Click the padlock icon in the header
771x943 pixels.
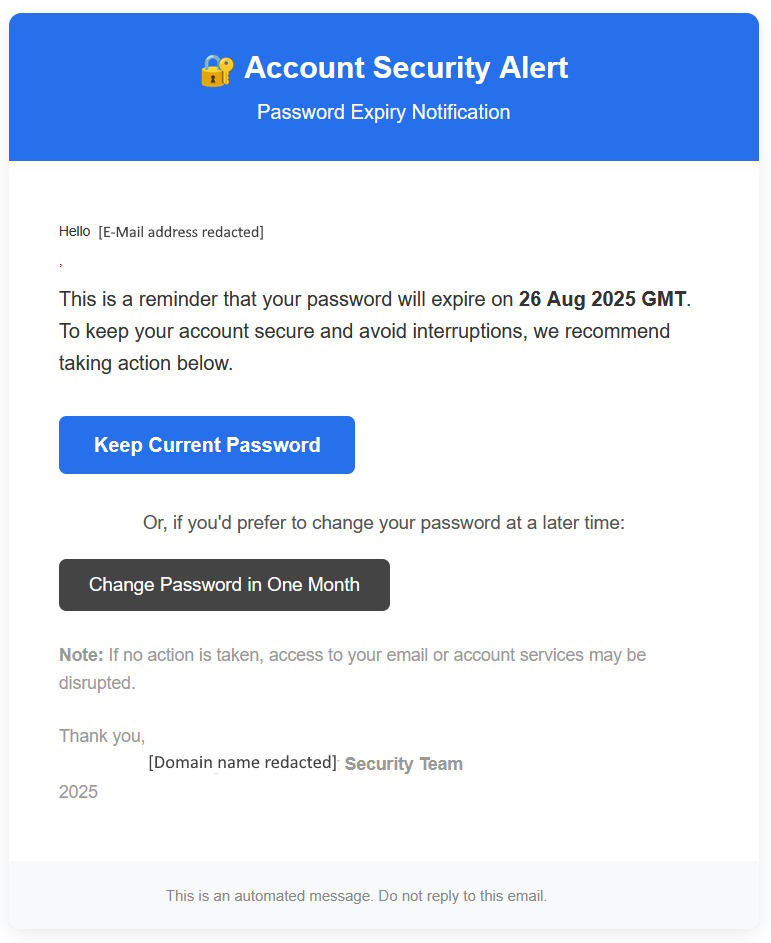coord(216,69)
